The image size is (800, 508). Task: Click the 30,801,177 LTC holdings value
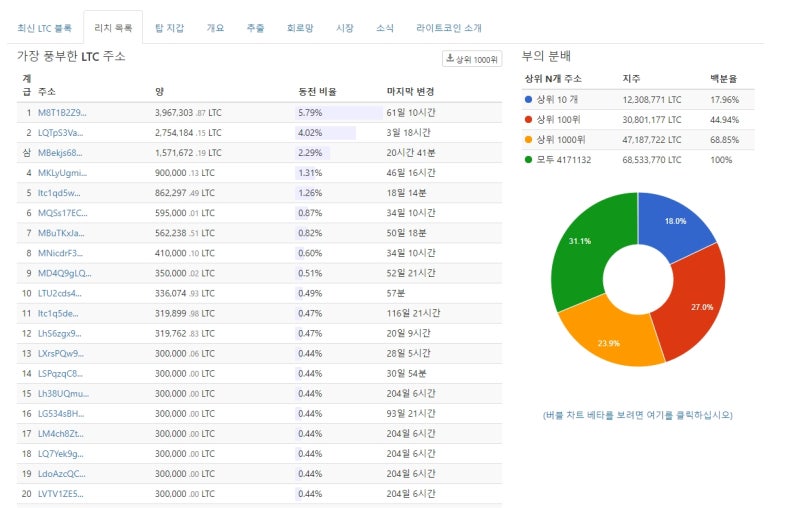pyautogui.click(x=652, y=119)
